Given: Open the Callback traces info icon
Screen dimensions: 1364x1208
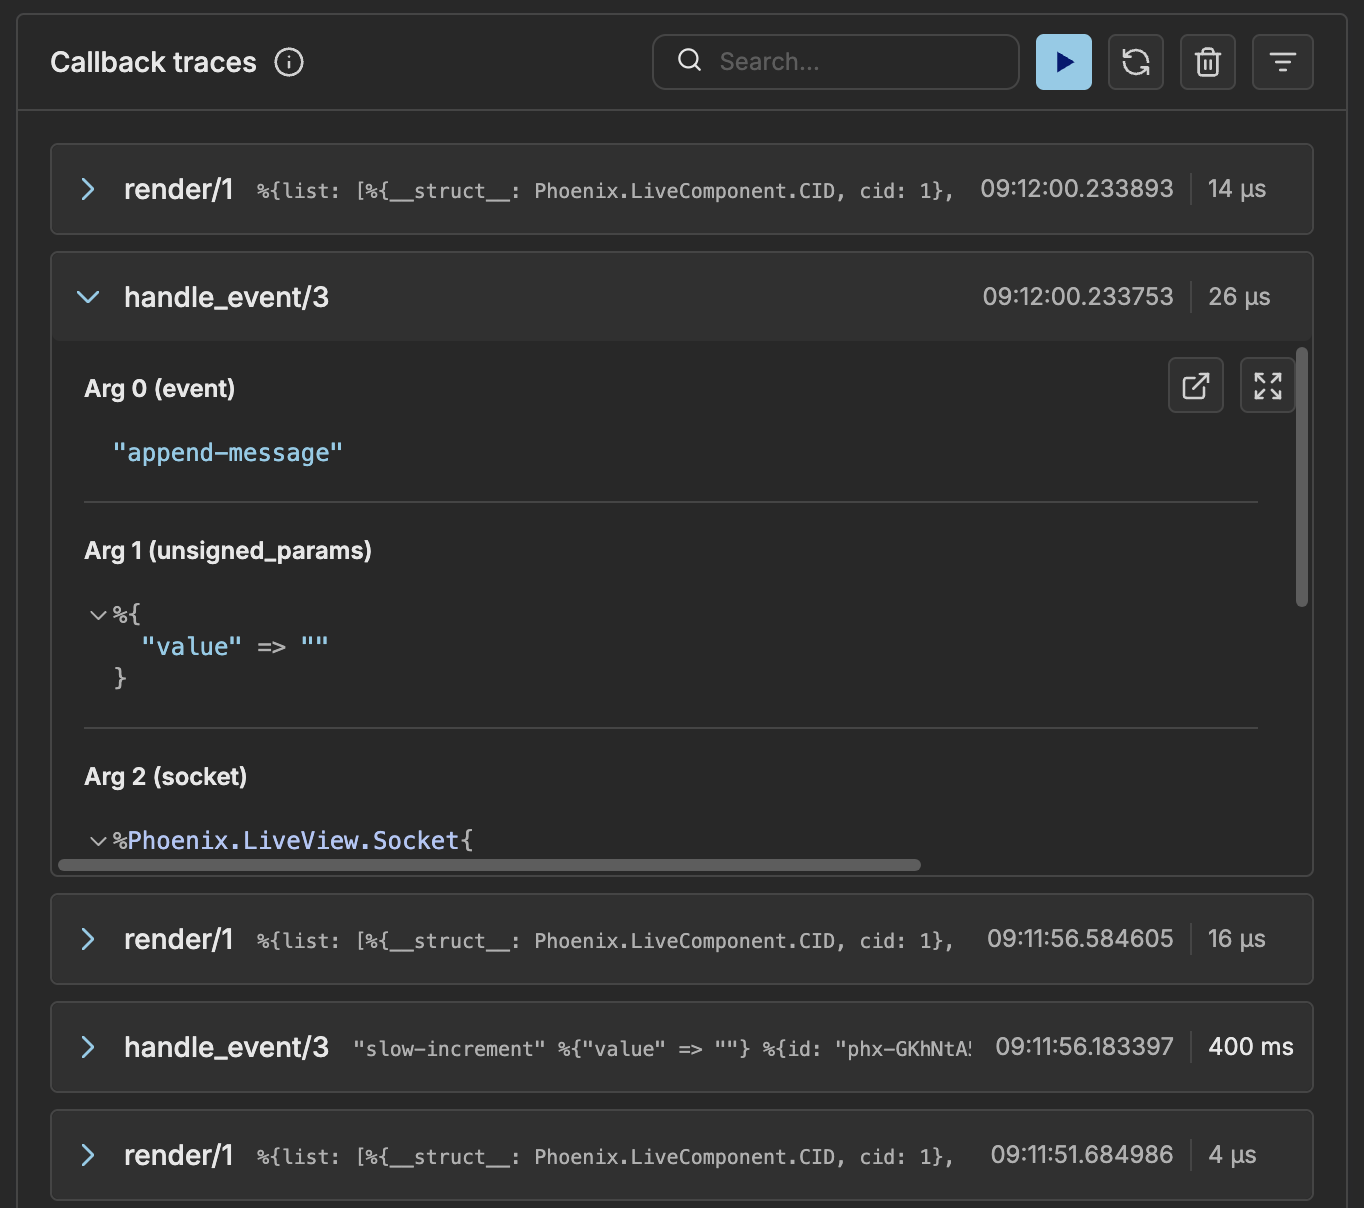Looking at the screenshot, I should tap(289, 62).
